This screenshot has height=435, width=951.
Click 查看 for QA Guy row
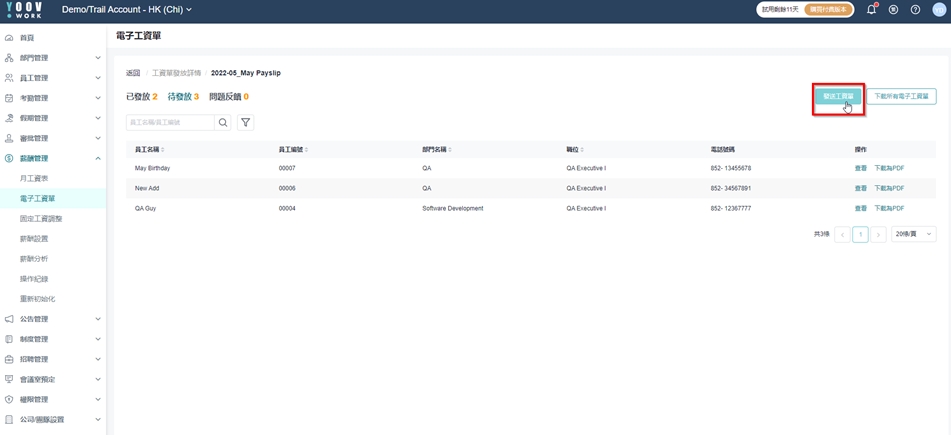tap(860, 208)
